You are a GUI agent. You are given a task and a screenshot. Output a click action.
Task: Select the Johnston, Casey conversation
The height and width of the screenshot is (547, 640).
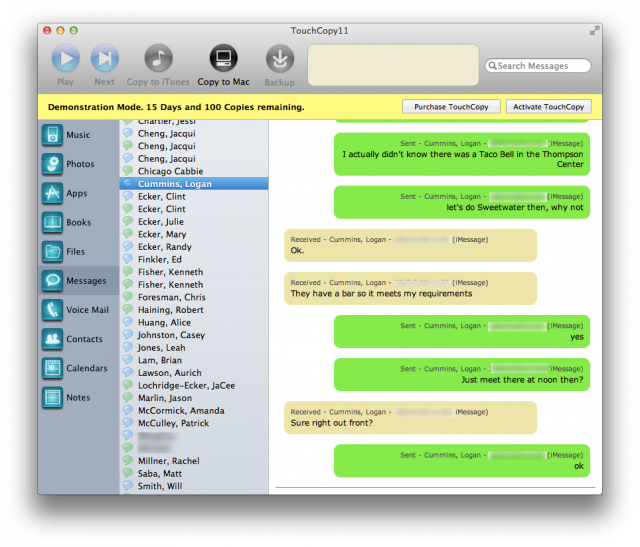(194, 335)
